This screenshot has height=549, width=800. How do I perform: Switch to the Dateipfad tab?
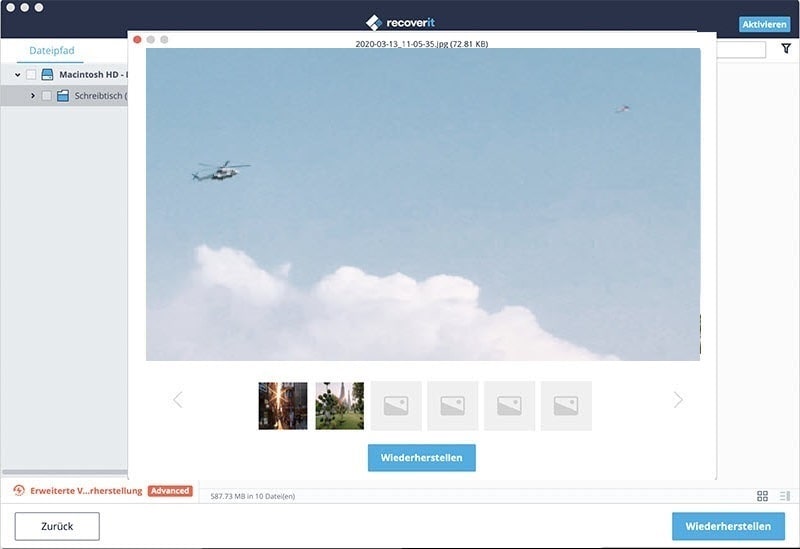click(52, 51)
